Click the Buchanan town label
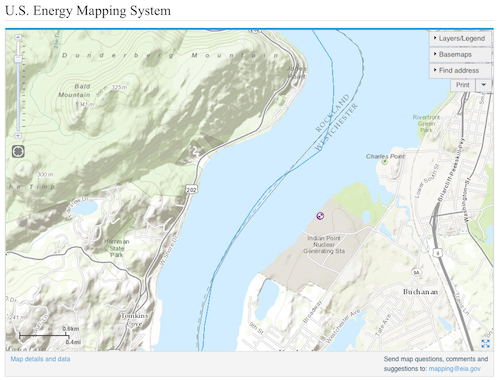500x380 pixels. click(x=420, y=292)
